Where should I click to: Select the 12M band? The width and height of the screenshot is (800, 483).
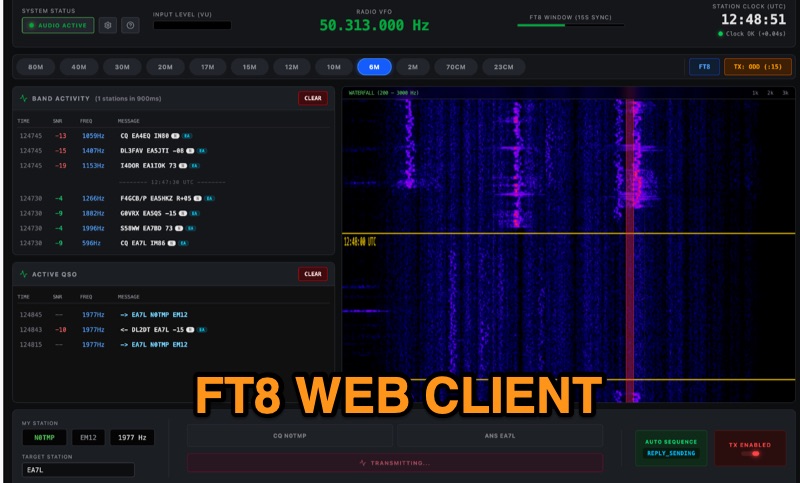pos(292,67)
